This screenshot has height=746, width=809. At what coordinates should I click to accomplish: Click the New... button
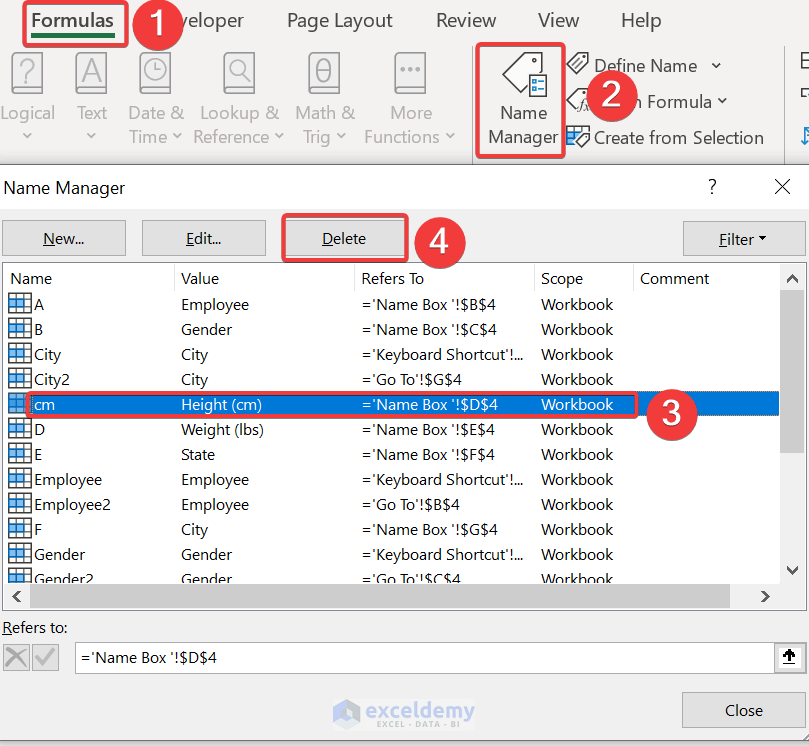coord(64,238)
